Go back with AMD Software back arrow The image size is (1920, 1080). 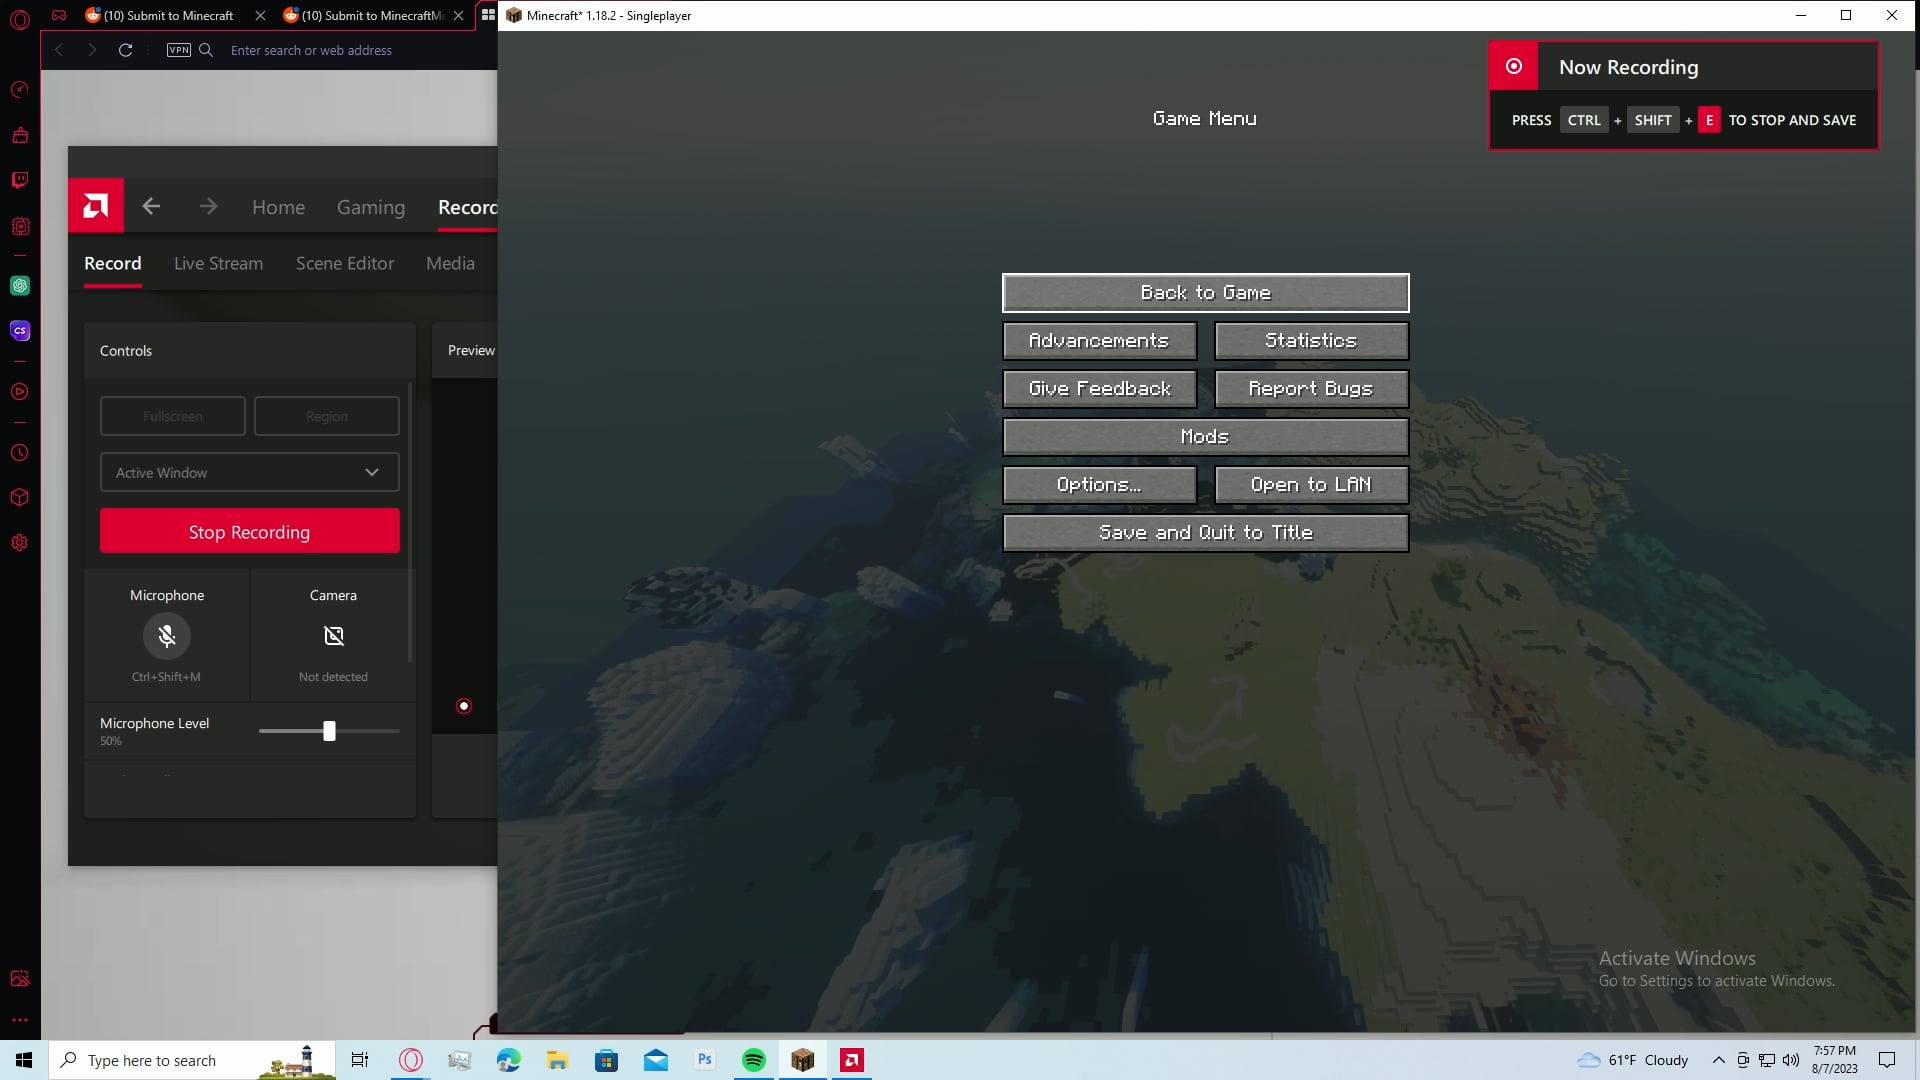pos(151,206)
